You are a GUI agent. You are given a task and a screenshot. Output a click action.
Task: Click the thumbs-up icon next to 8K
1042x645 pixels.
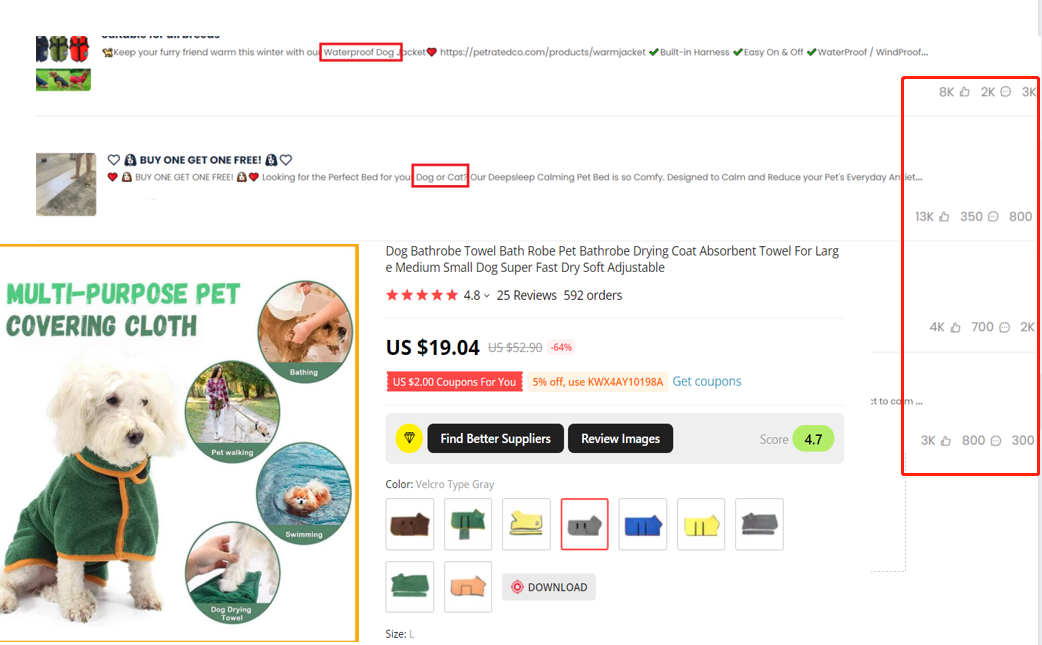964,92
